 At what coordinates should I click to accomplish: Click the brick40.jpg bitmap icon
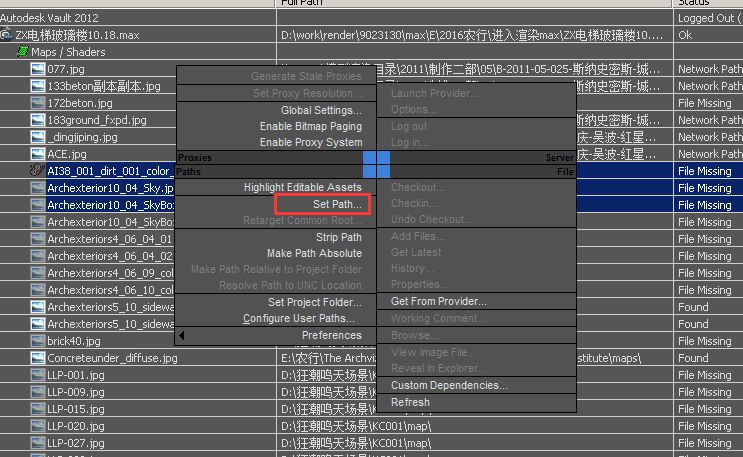(38, 341)
